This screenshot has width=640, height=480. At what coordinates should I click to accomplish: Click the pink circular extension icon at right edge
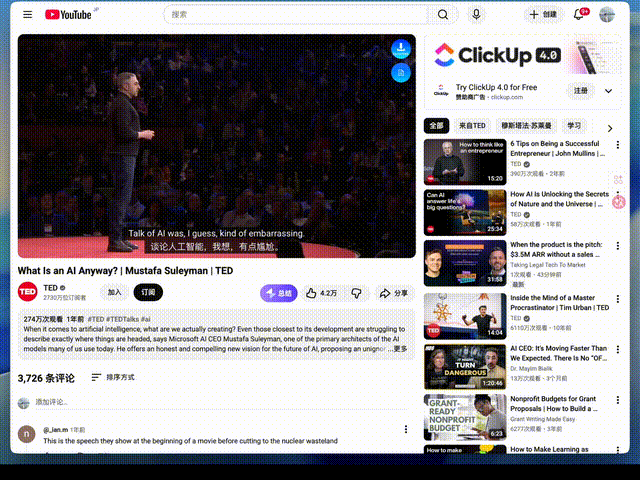pos(619,202)
